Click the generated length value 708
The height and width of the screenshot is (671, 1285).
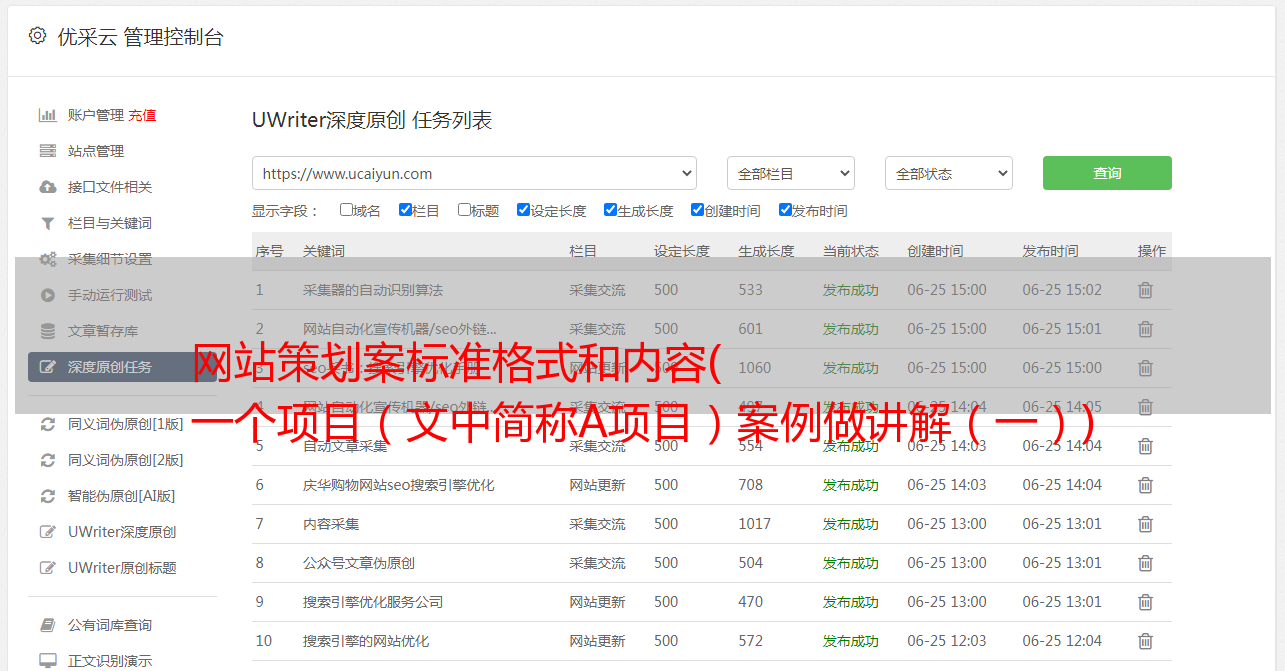click(751, 485)
